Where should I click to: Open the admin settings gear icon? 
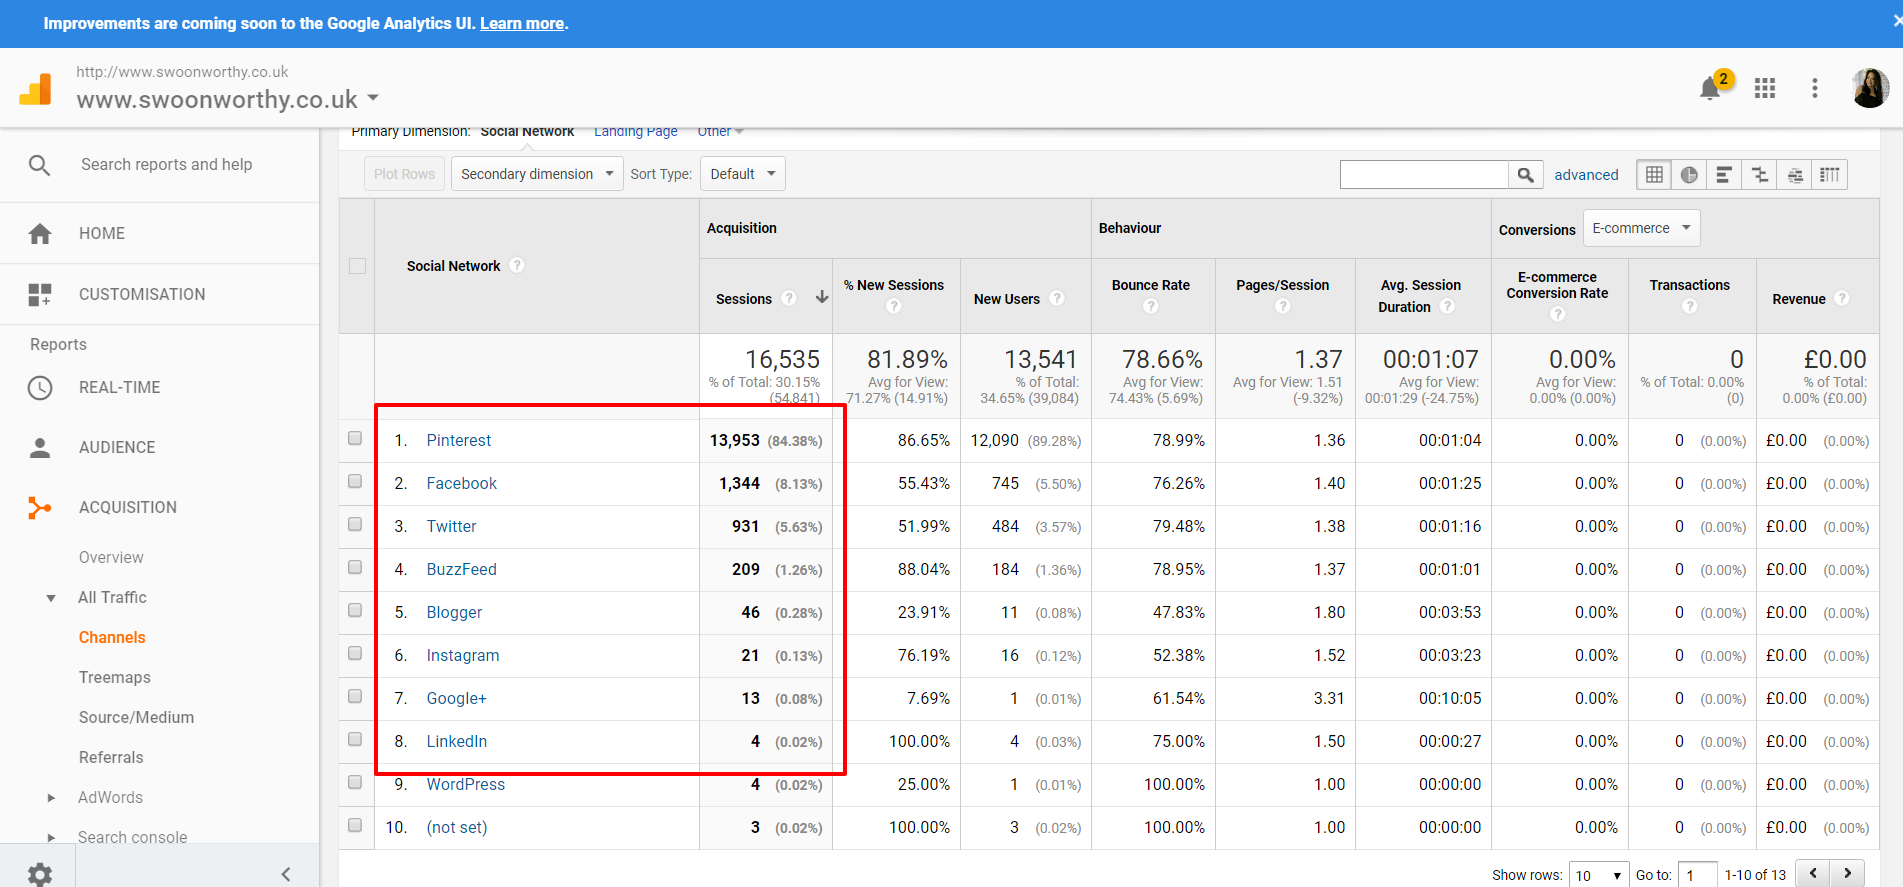click(x=39, y=874)
